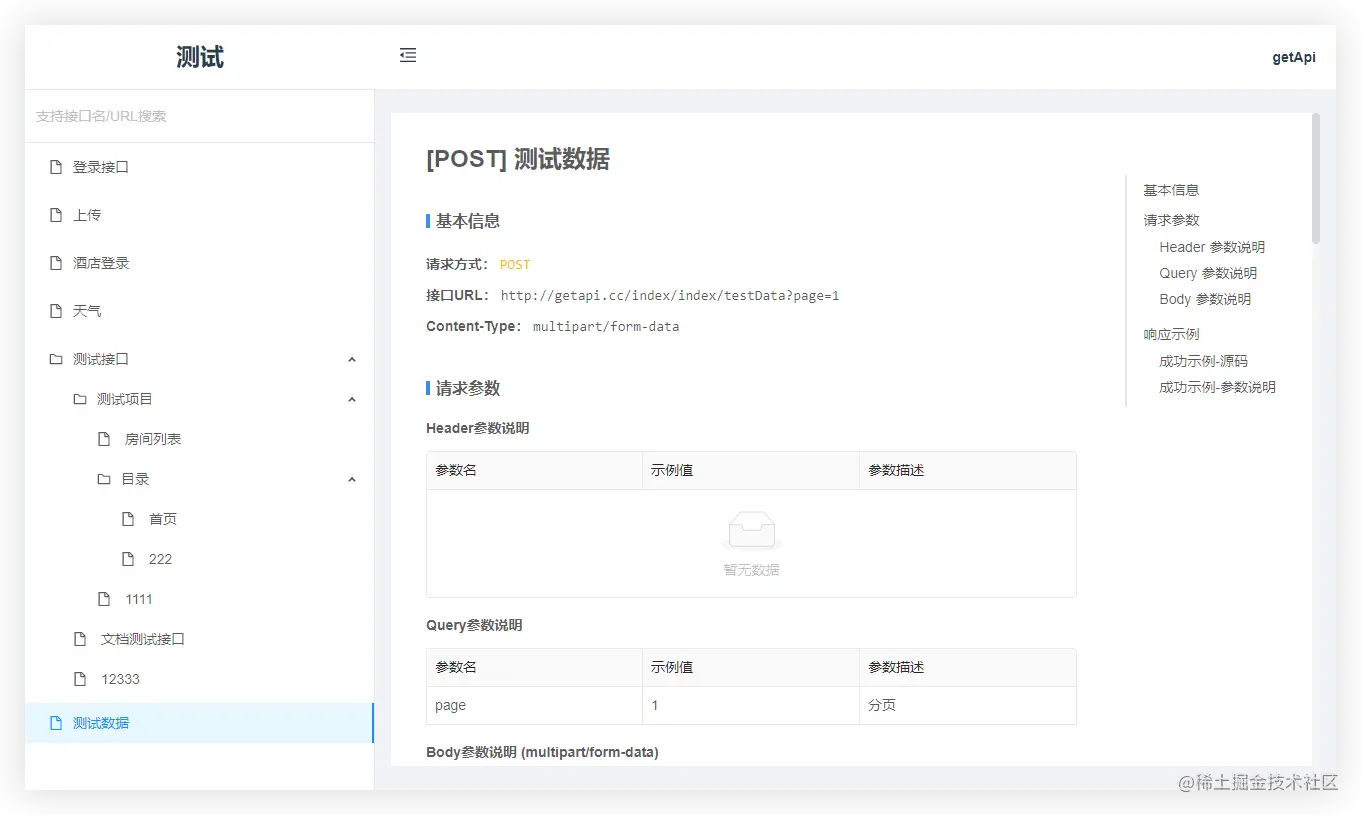Click the 测试 project title
This screenshot has width=1361, height=815.
pyautogui.click(x=200, y=57)
